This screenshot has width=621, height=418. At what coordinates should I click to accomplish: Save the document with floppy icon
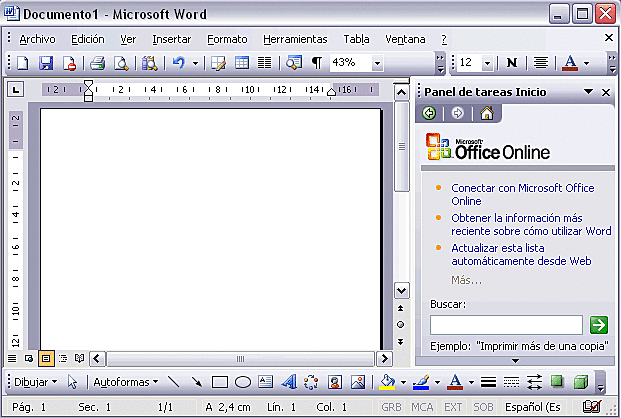46,63
